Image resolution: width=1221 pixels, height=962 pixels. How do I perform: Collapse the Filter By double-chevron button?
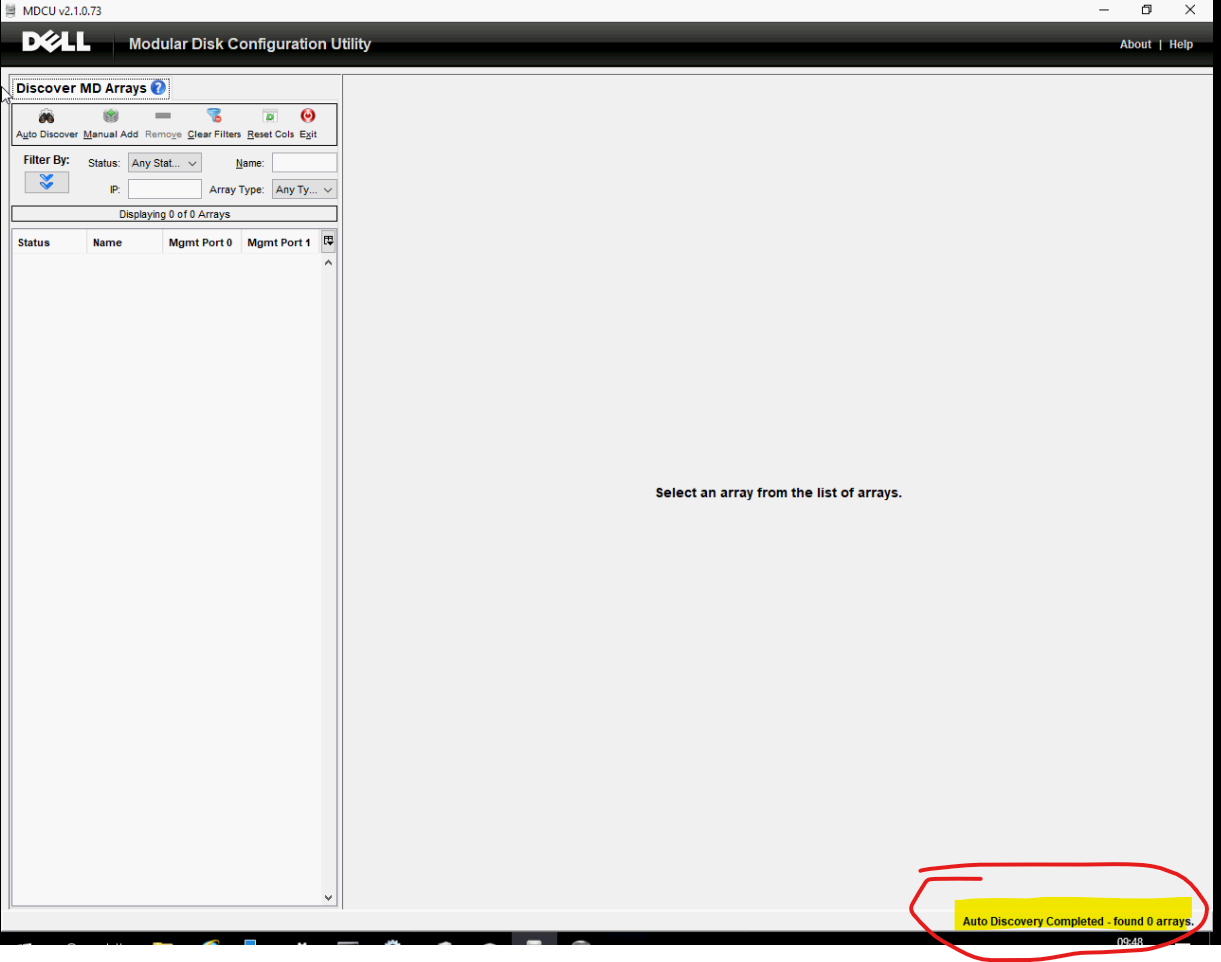47,182
